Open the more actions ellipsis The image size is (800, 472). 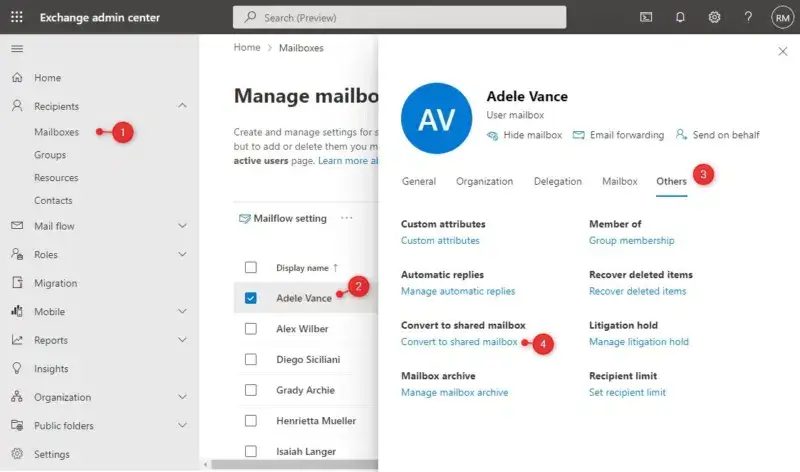(x=346, y=218)
